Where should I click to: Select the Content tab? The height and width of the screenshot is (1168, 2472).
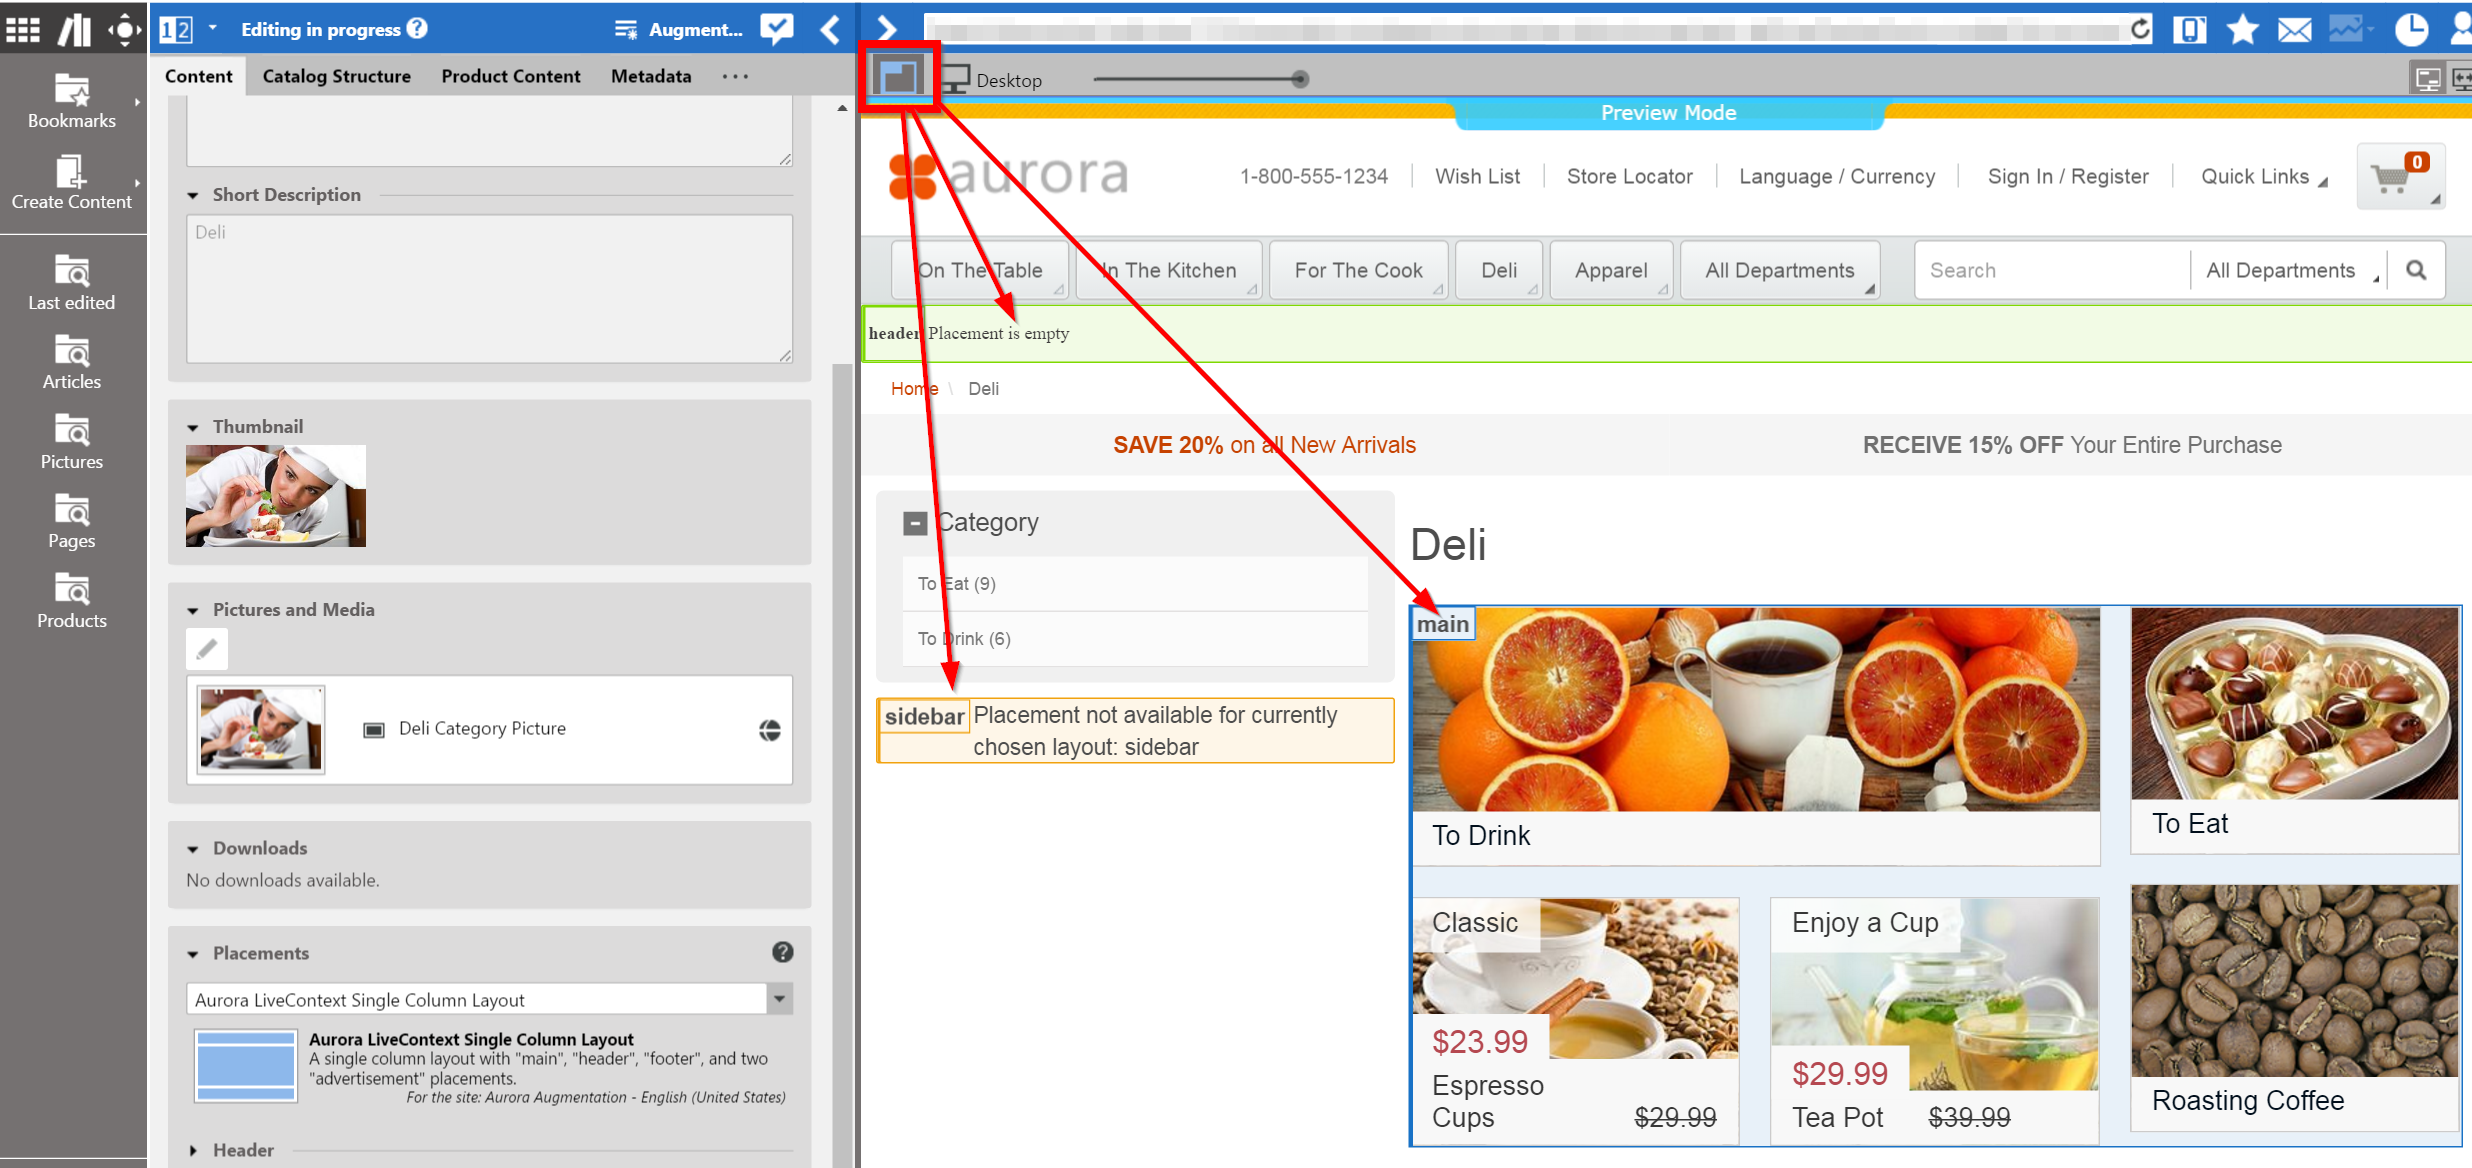click(200, 74)
